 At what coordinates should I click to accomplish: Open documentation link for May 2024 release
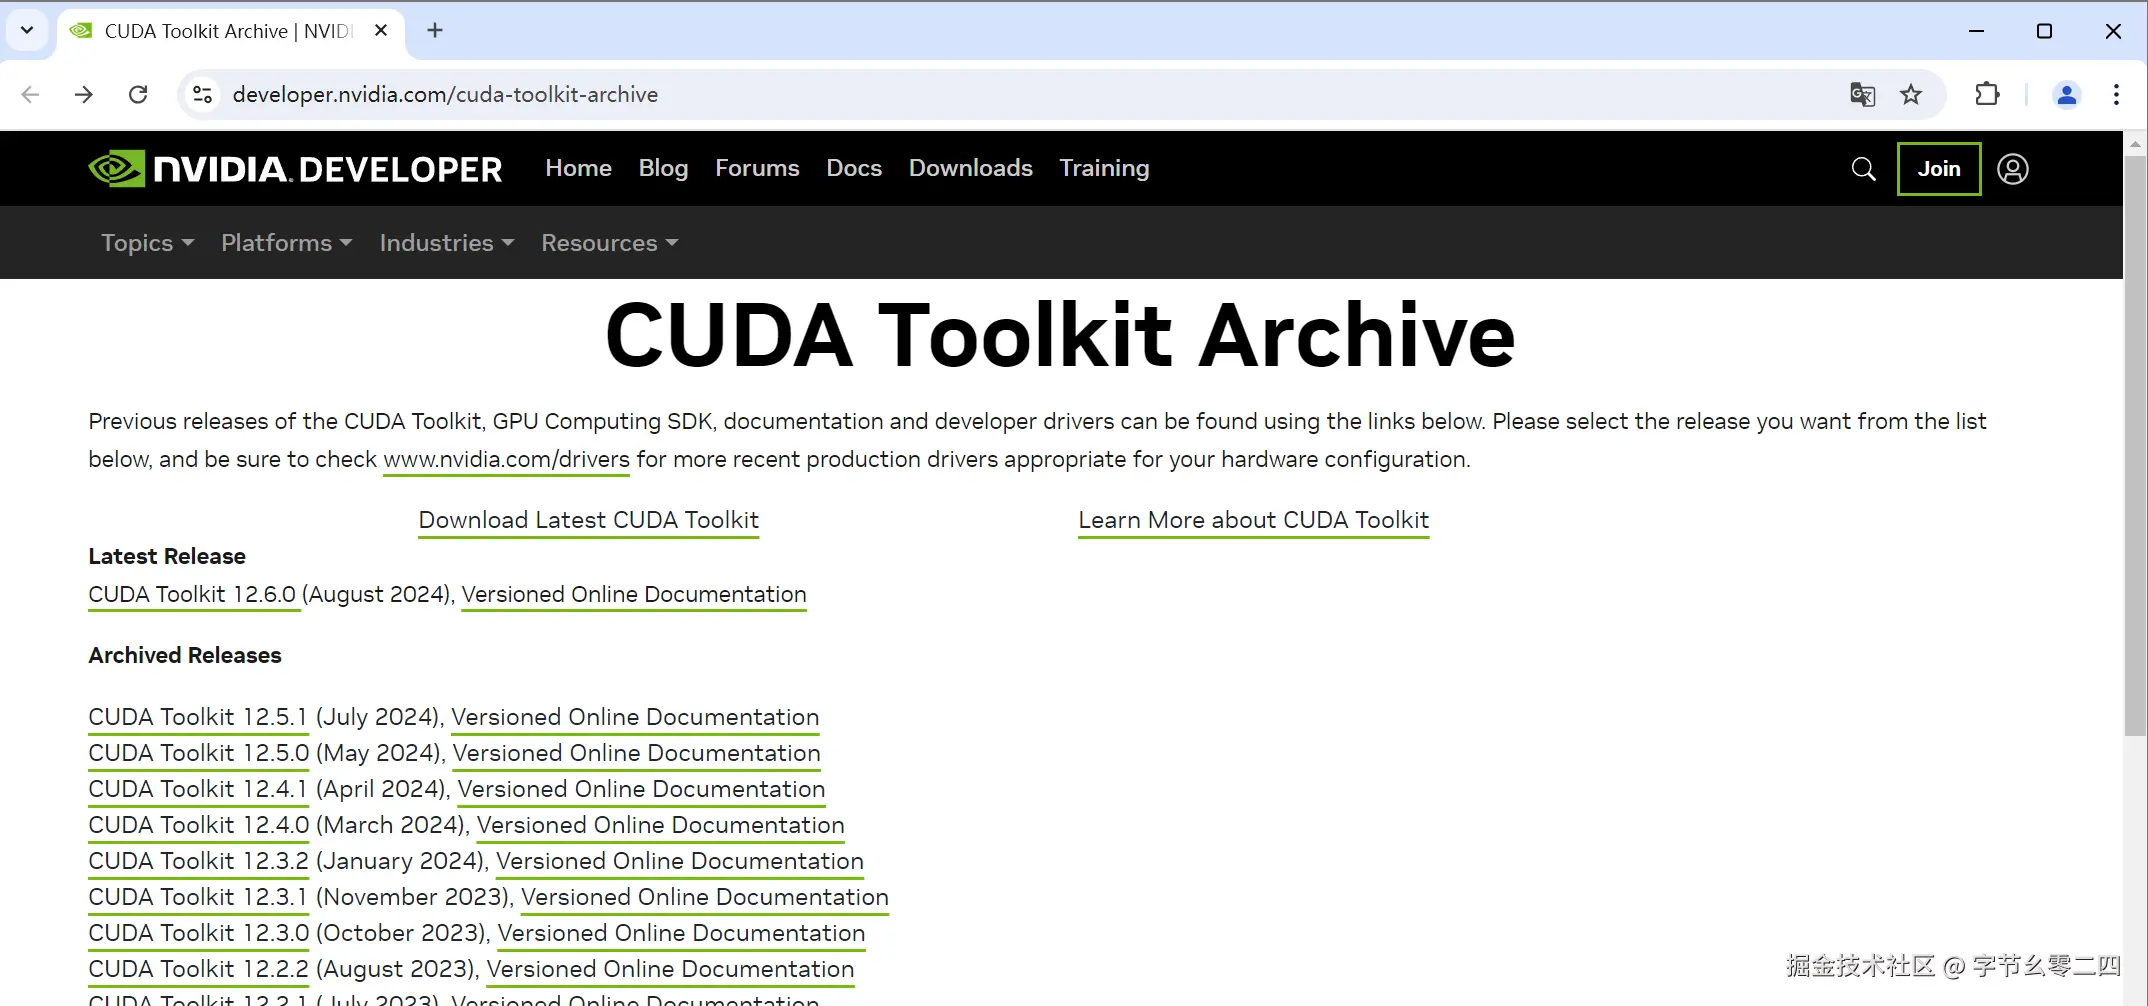click(x=636, y=753)
